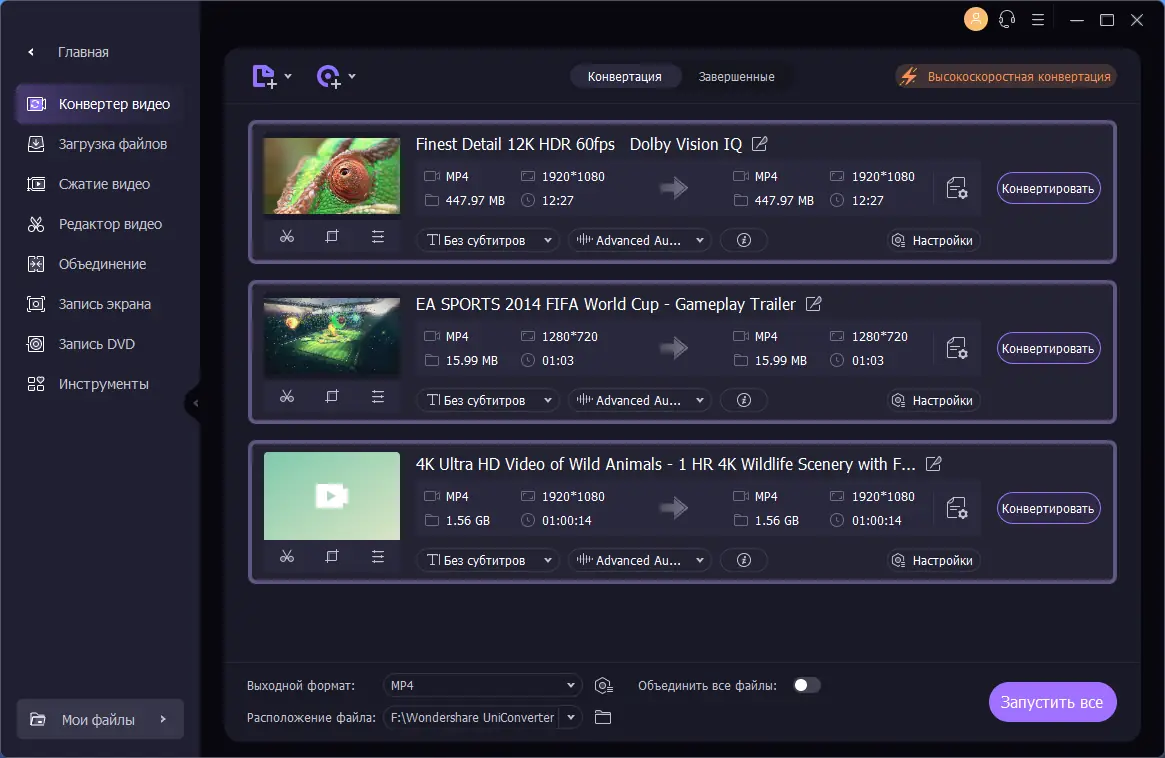Open output folder icon
The width and height of the screenshot is (1165, 758).
click(603, 717)
